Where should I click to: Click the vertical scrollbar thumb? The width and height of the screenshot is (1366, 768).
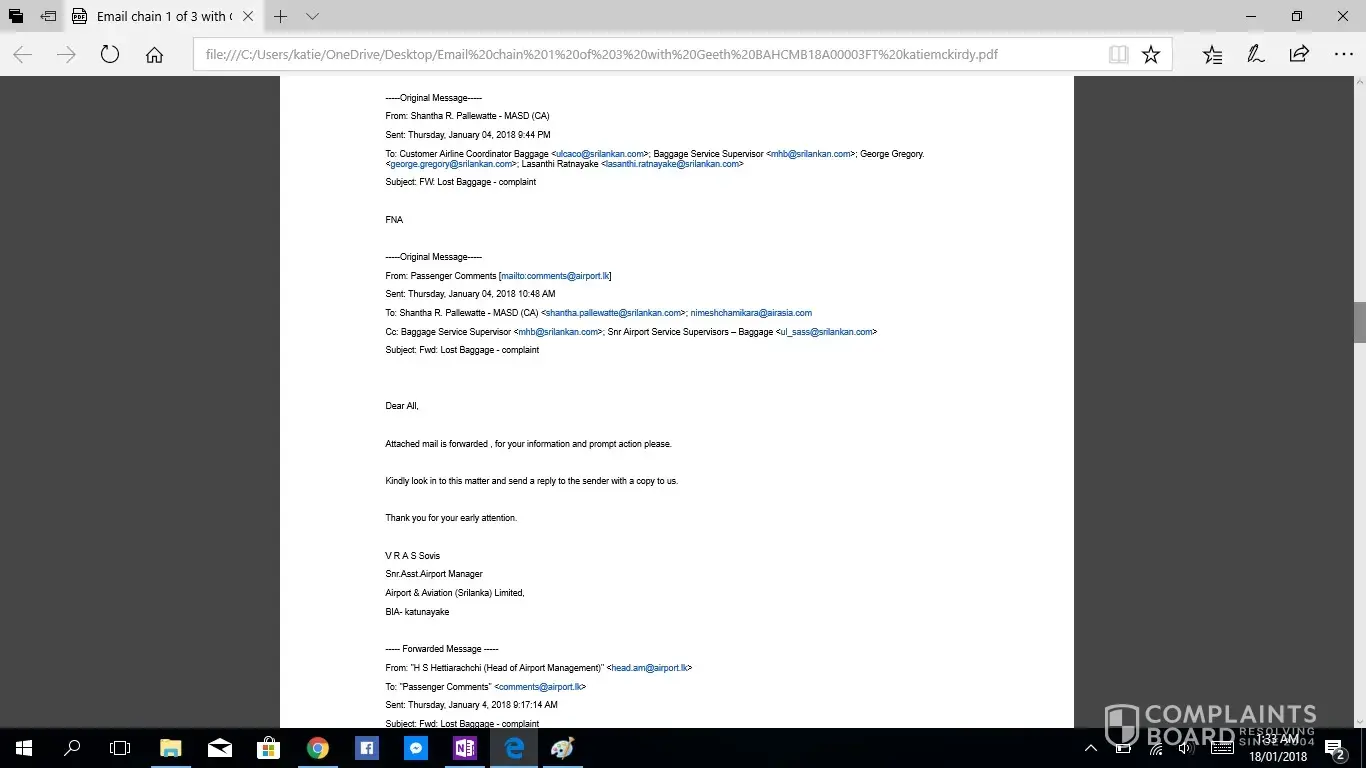point(1359,322)
